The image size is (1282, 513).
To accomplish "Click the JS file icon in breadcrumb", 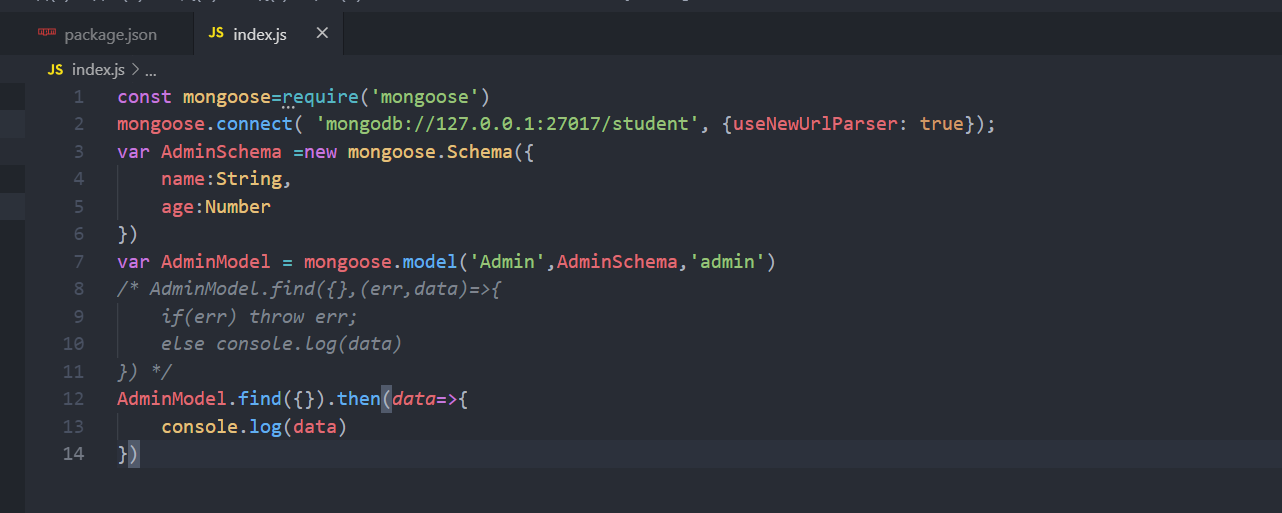I will point(55,70).
